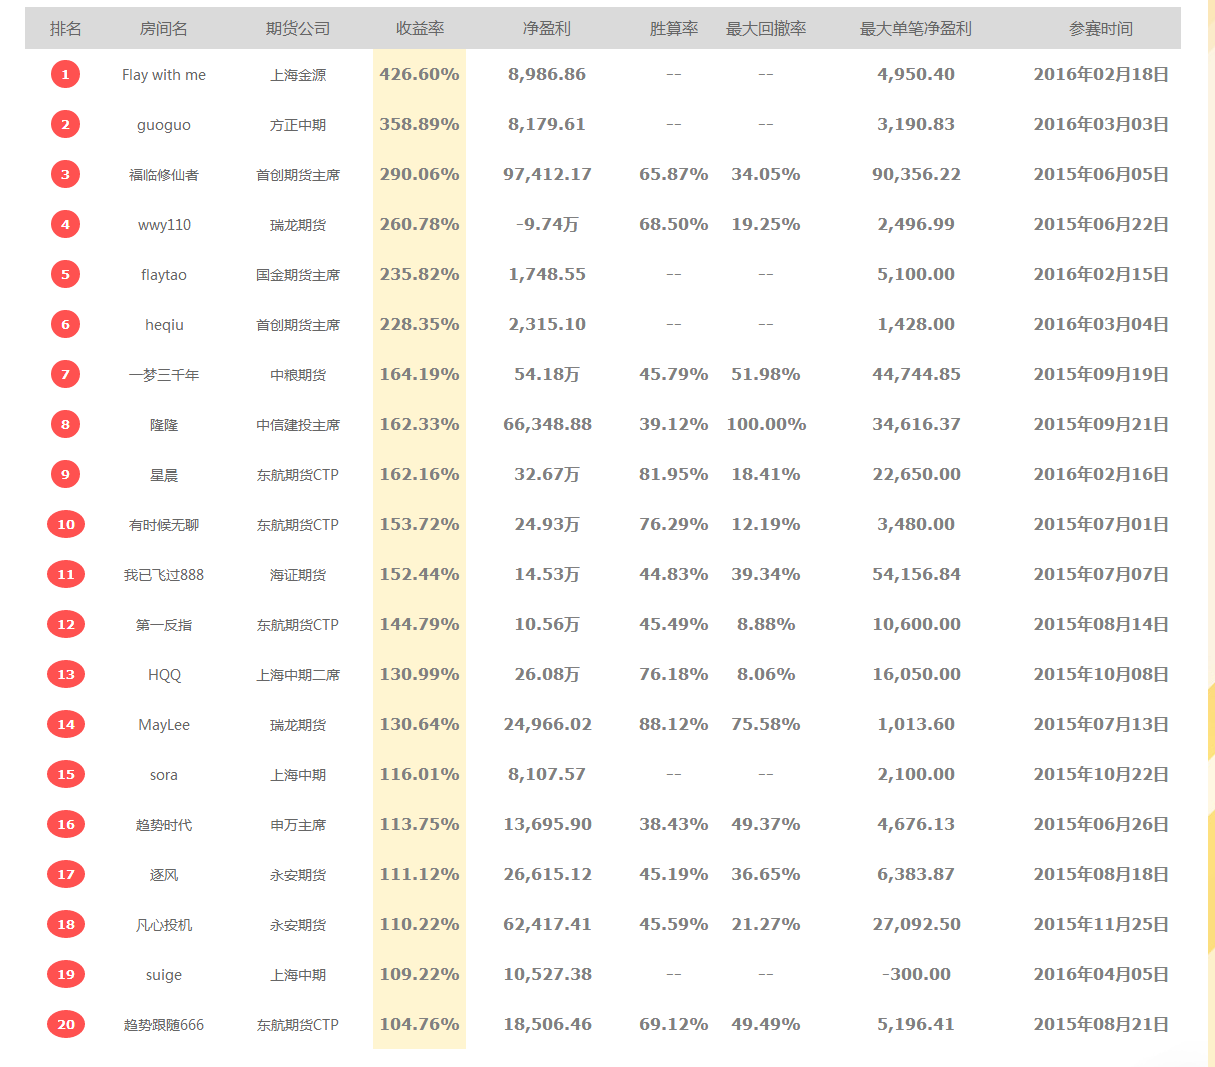Viewport: 1215px width, 1067px height.
Task: Click the 88.12% win rate value
Action: tap(674, 724)
